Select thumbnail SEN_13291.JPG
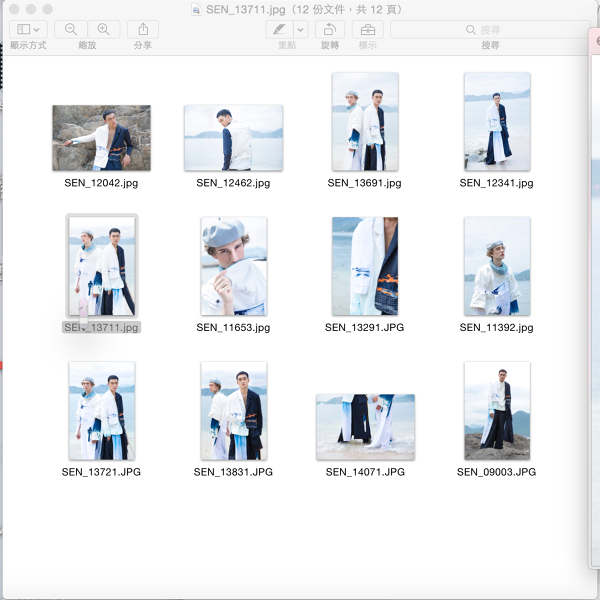The height and width of the screenshot is (600, 600). [x=365, y=266]
